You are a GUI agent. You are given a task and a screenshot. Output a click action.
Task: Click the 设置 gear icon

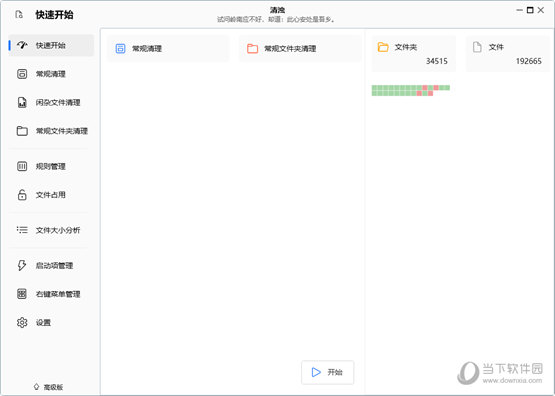tap(22, 322)
